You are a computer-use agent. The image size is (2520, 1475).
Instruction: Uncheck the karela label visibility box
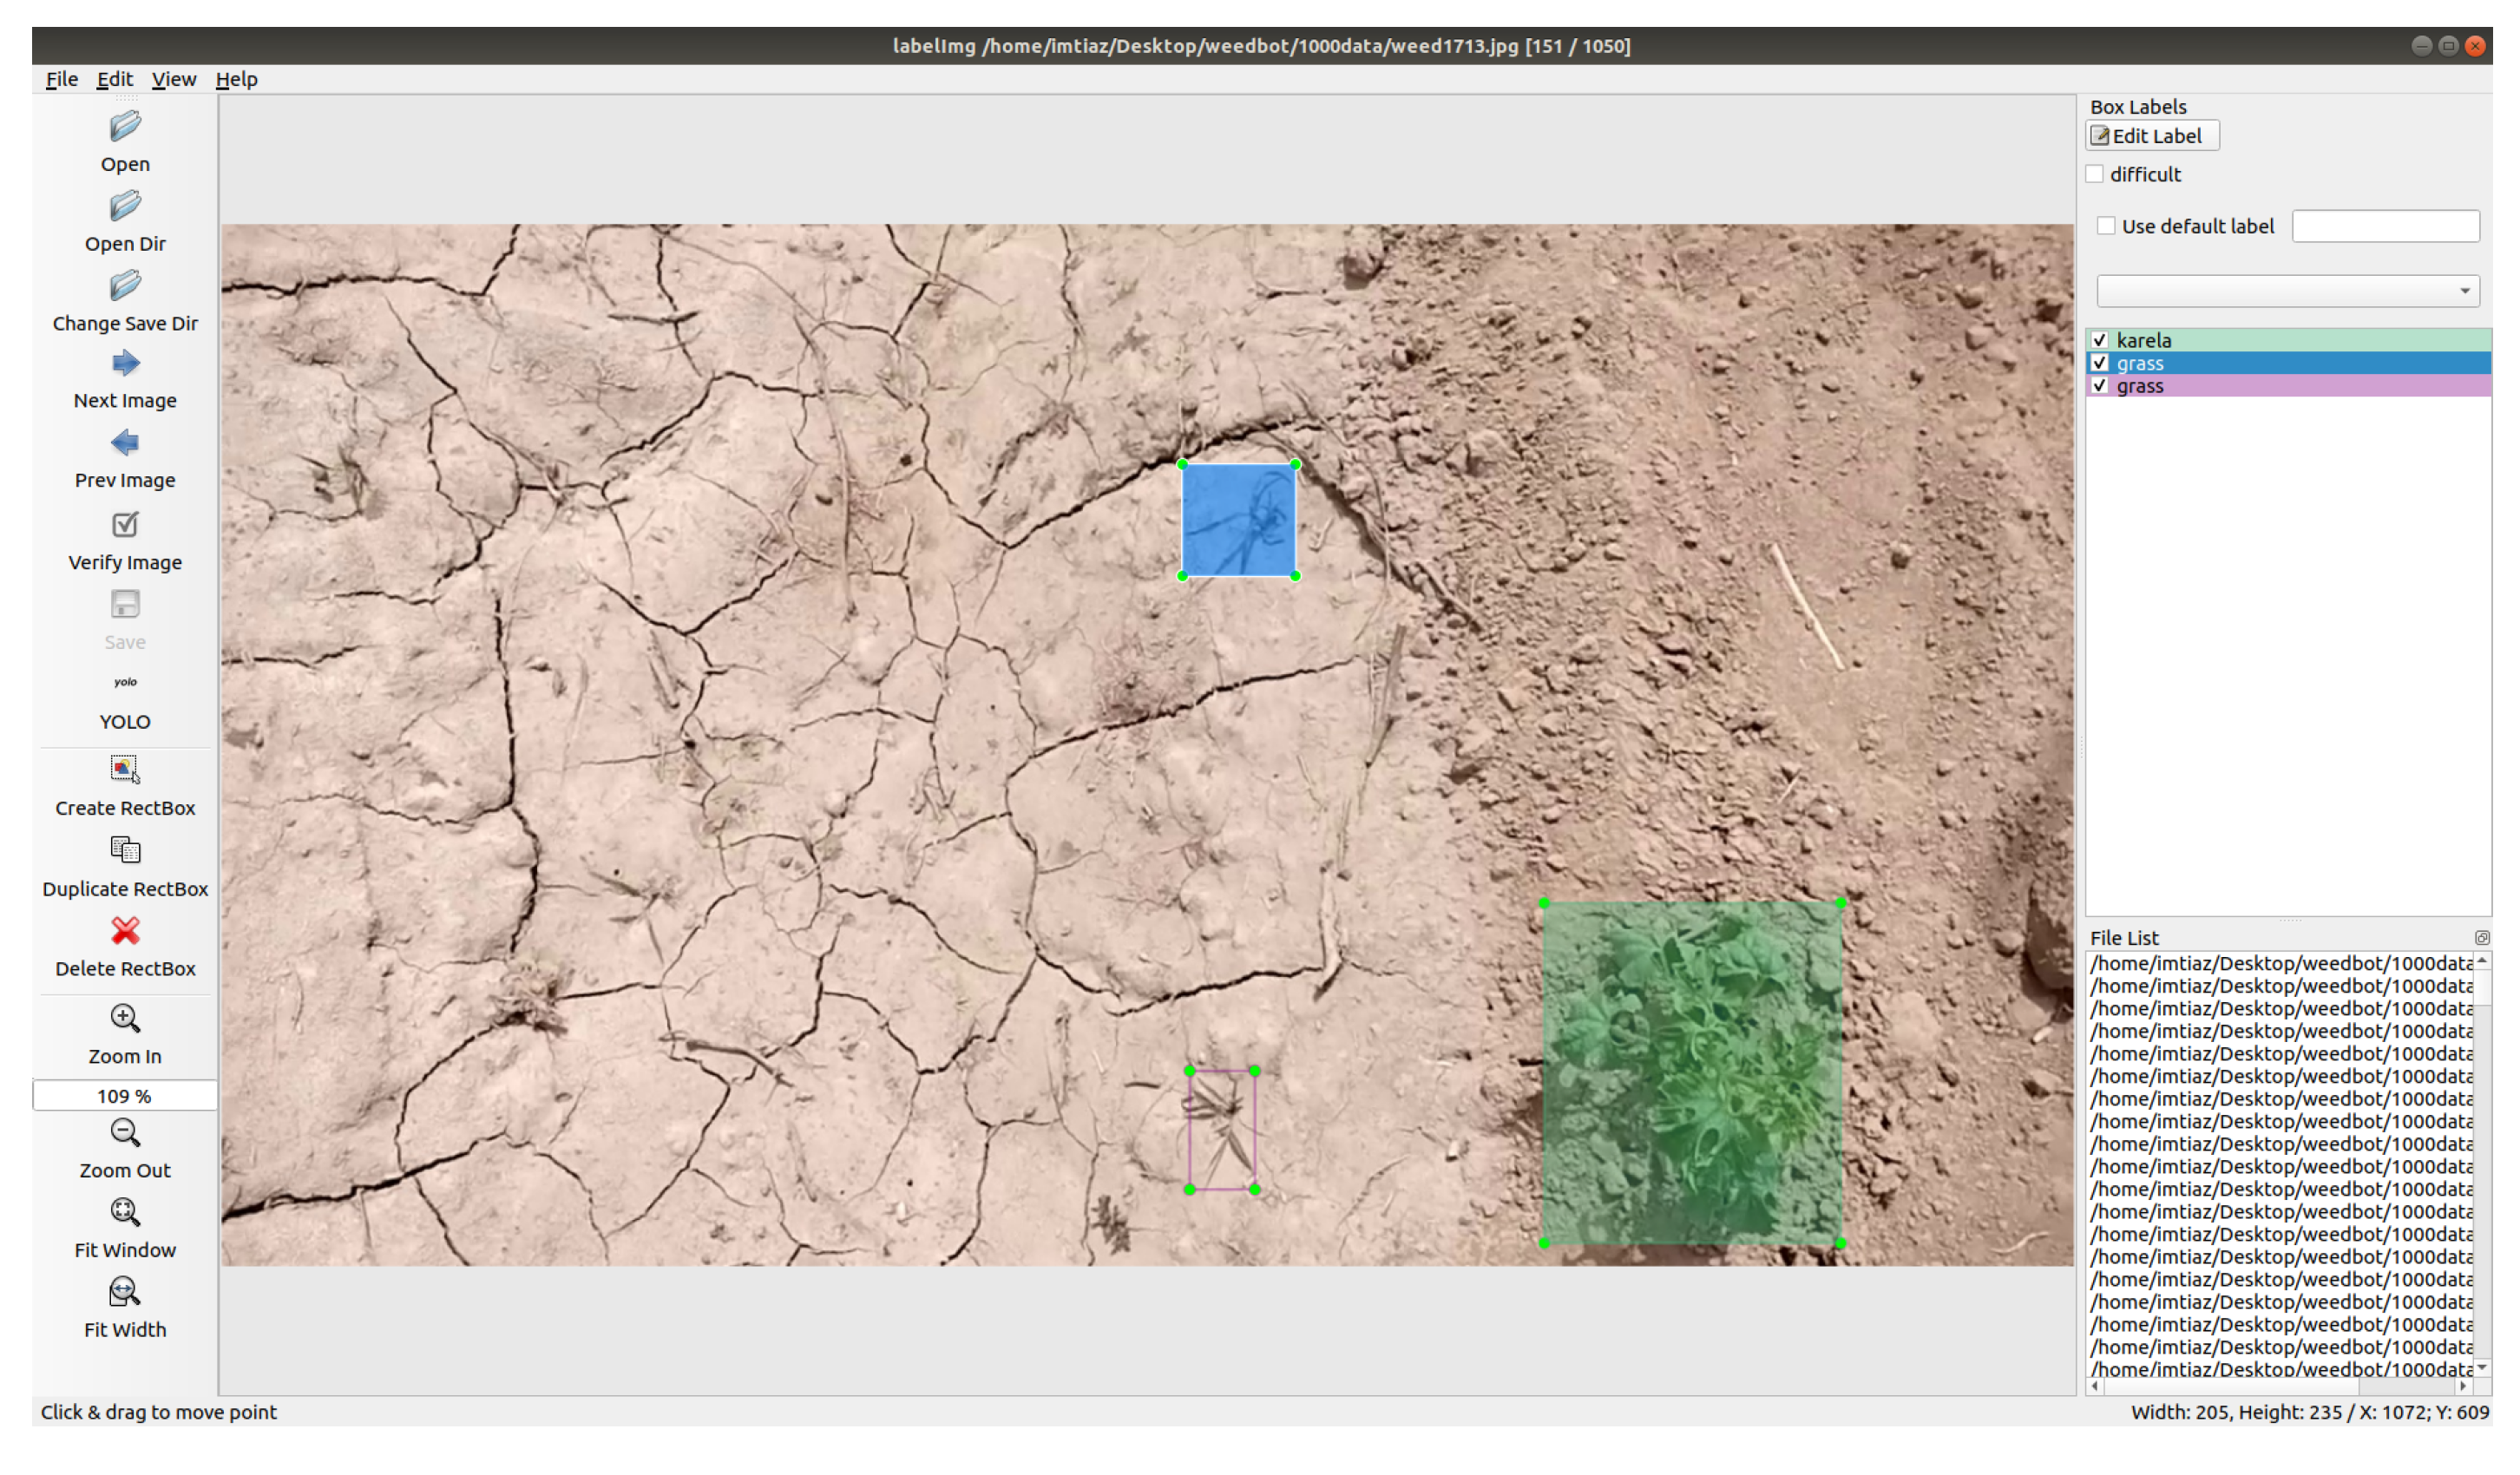pos(2100,340)
